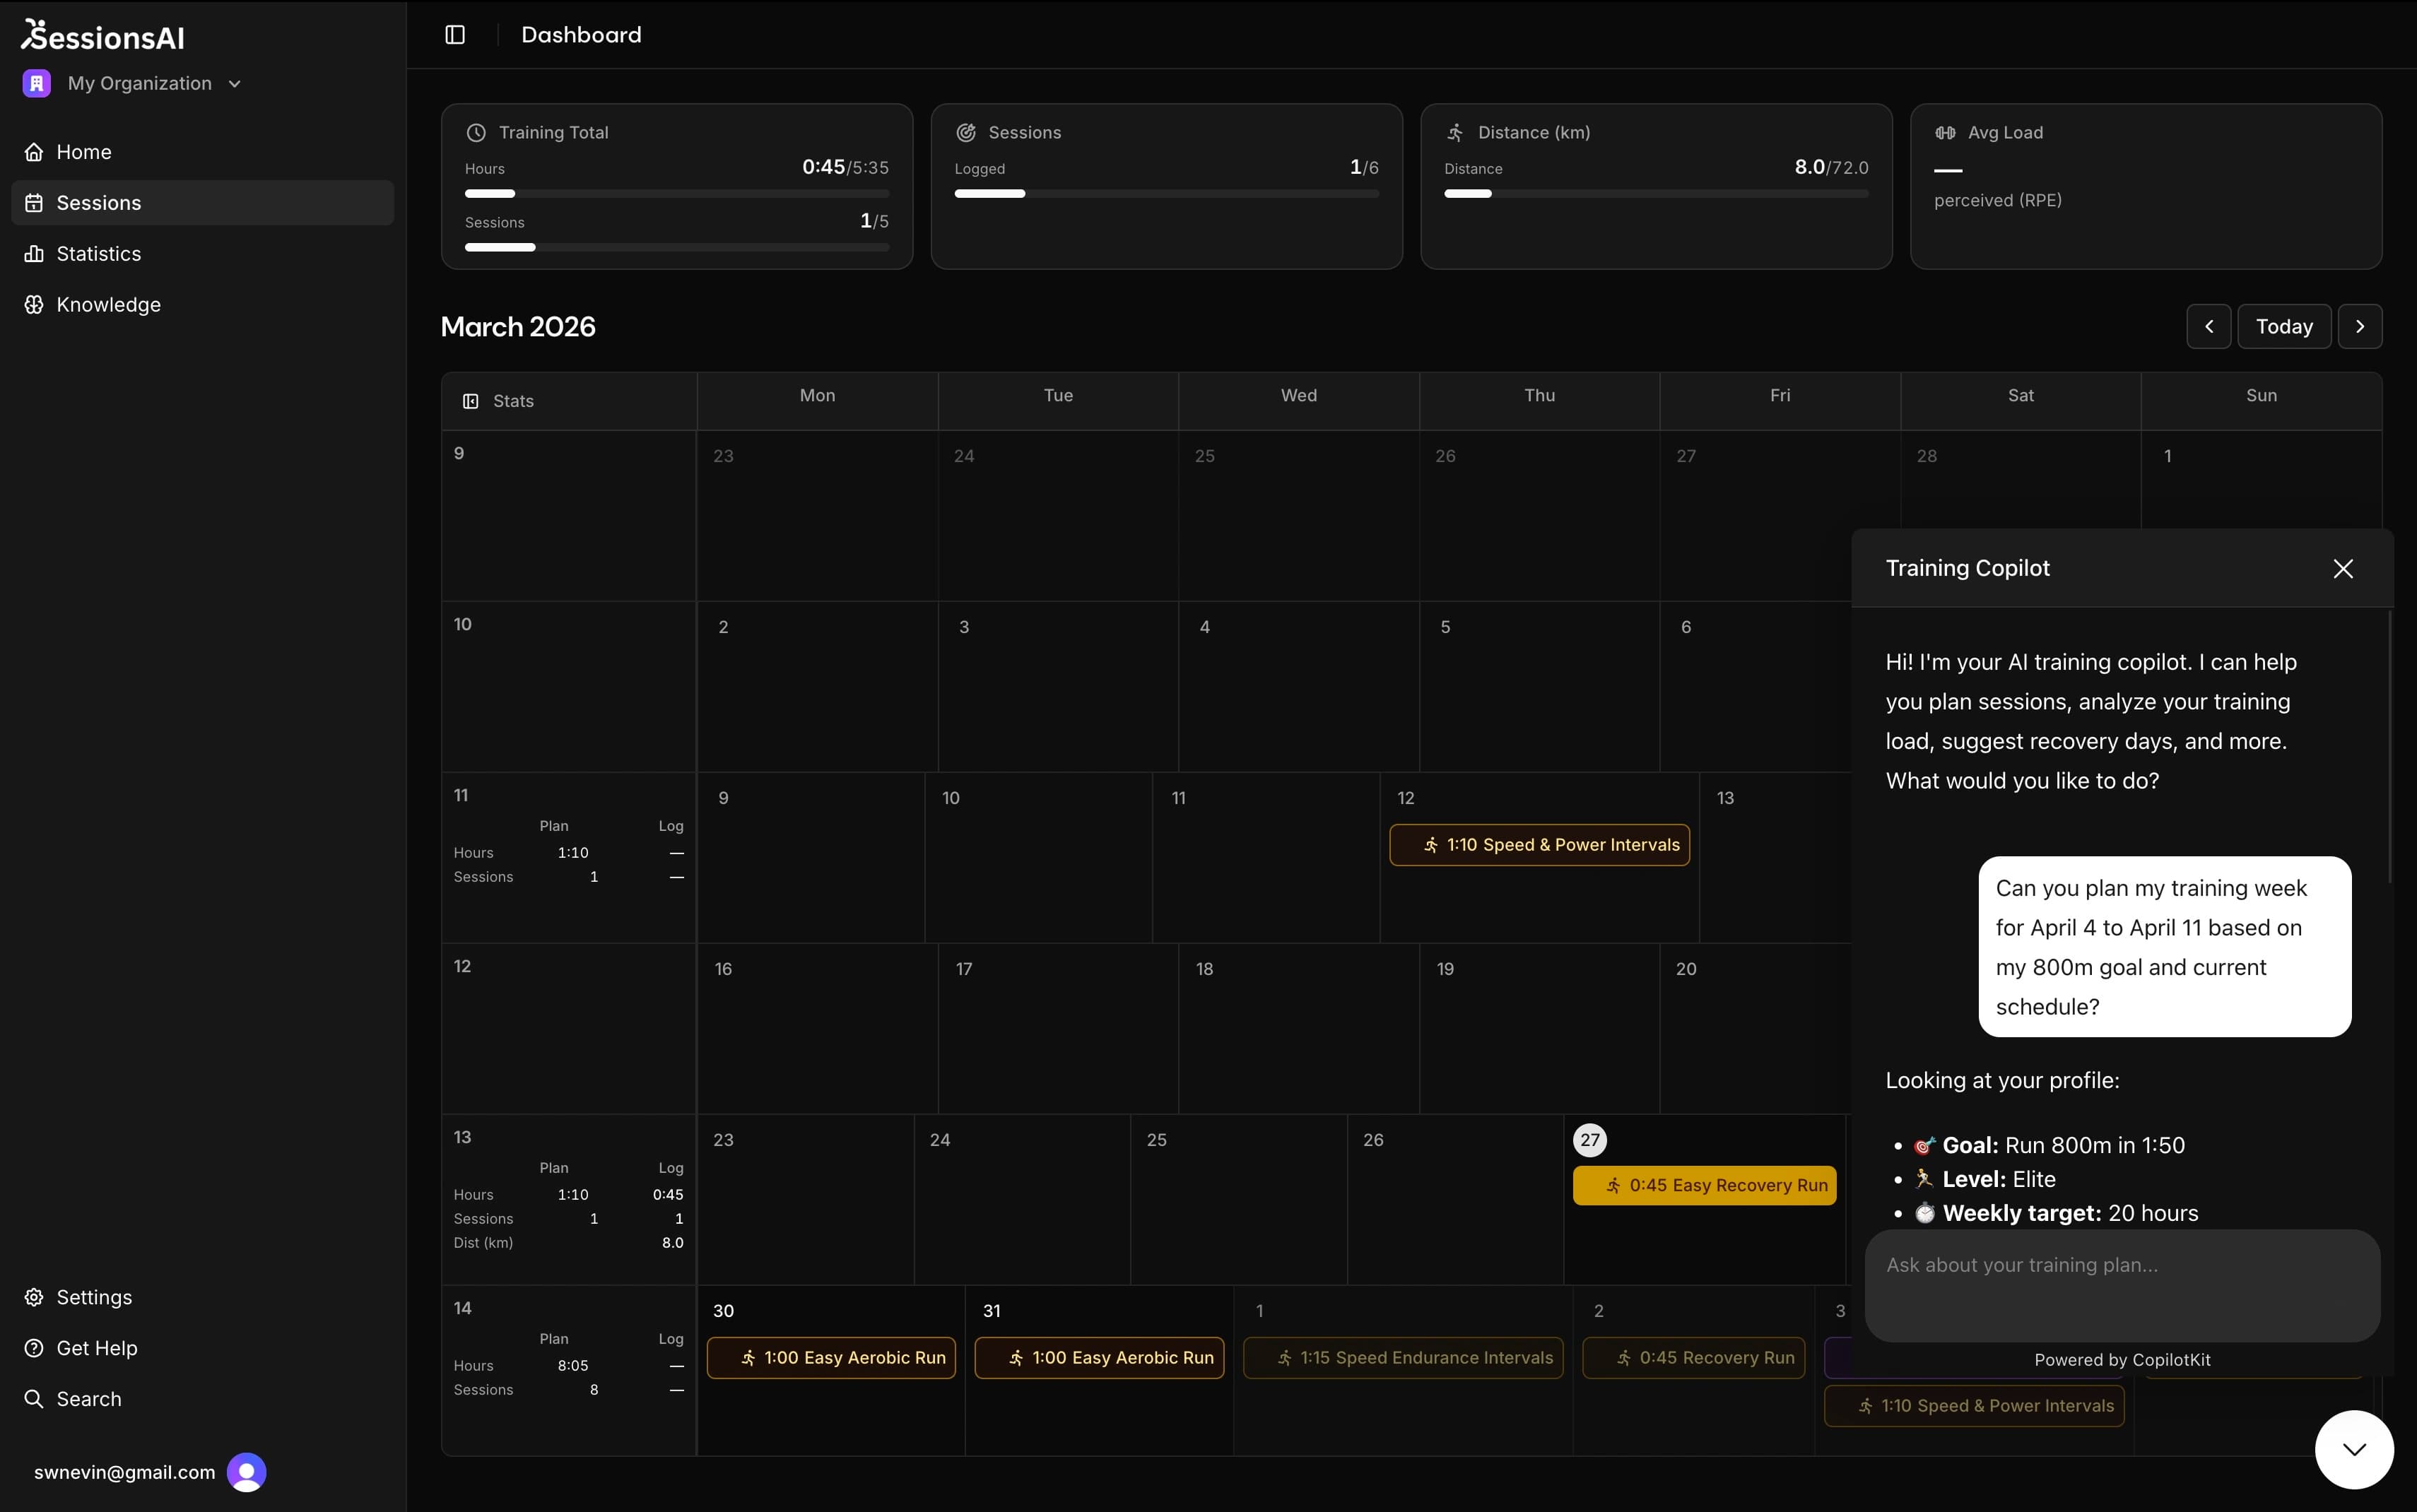The width and height of the screenshot is (2417, 1512).
Task: Open the 1:10 Speed & Power Intervals session
Action: (x=1539, y=844)
